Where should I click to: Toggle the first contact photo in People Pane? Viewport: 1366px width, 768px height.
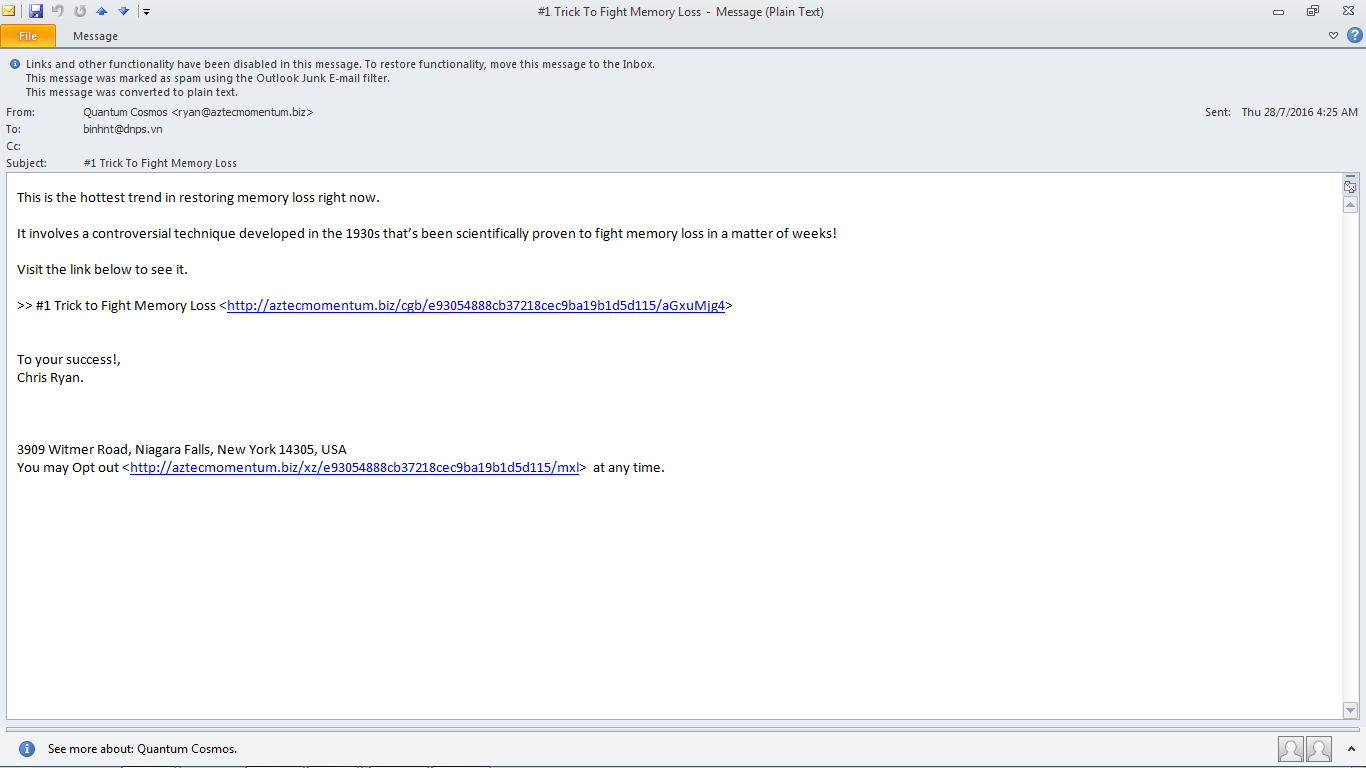tap(1290, 748)
